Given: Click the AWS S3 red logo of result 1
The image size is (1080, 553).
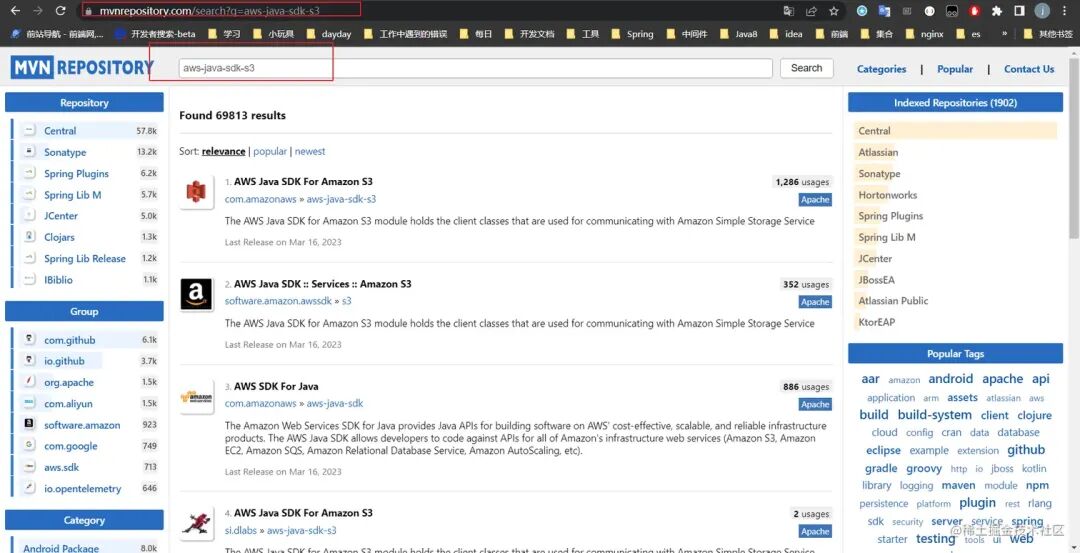Looking at the screenshot, I should (196, 192).
